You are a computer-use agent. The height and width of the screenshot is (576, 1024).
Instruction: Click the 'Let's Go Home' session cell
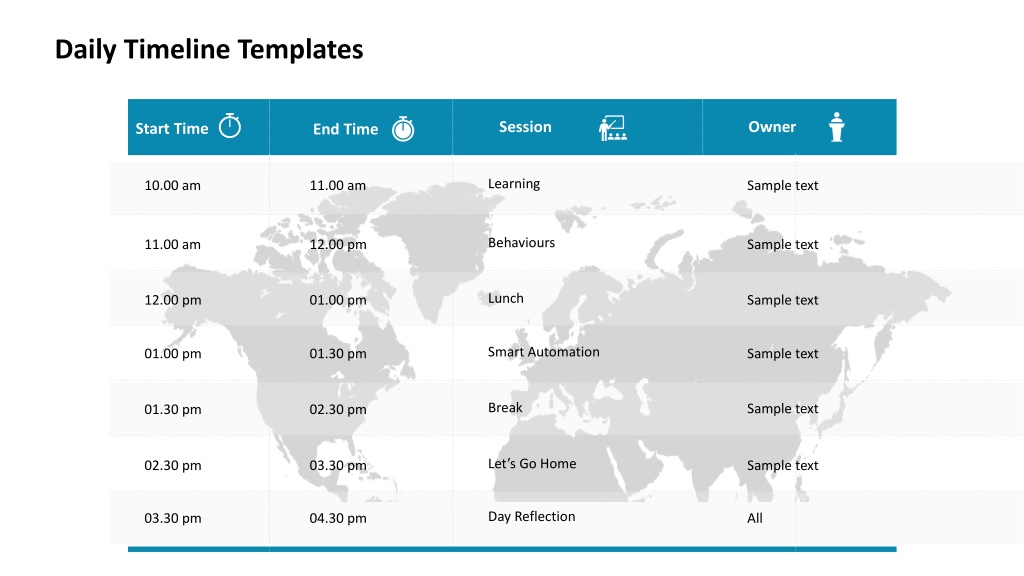point(532,464)
